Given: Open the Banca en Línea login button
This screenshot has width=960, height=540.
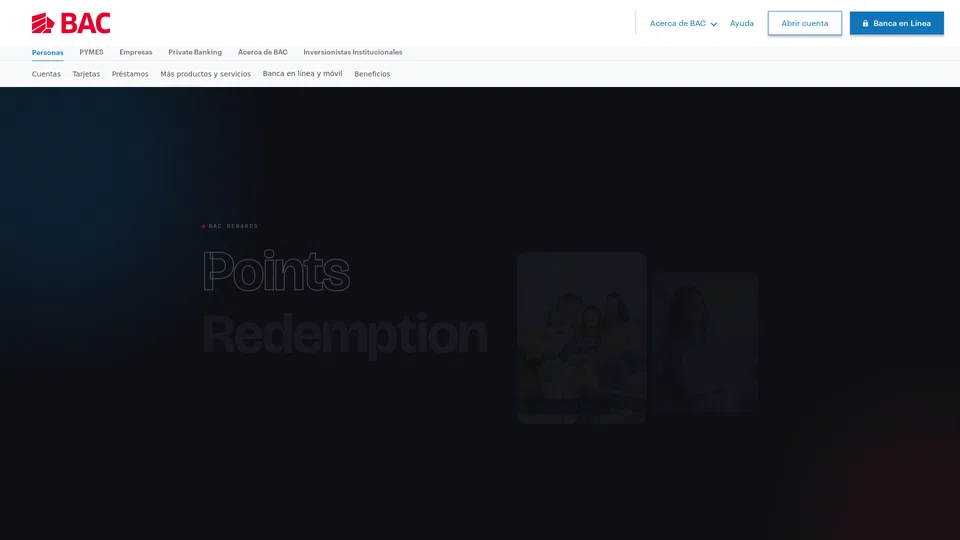Looking at the screenshot, I should tap(896, 23).
